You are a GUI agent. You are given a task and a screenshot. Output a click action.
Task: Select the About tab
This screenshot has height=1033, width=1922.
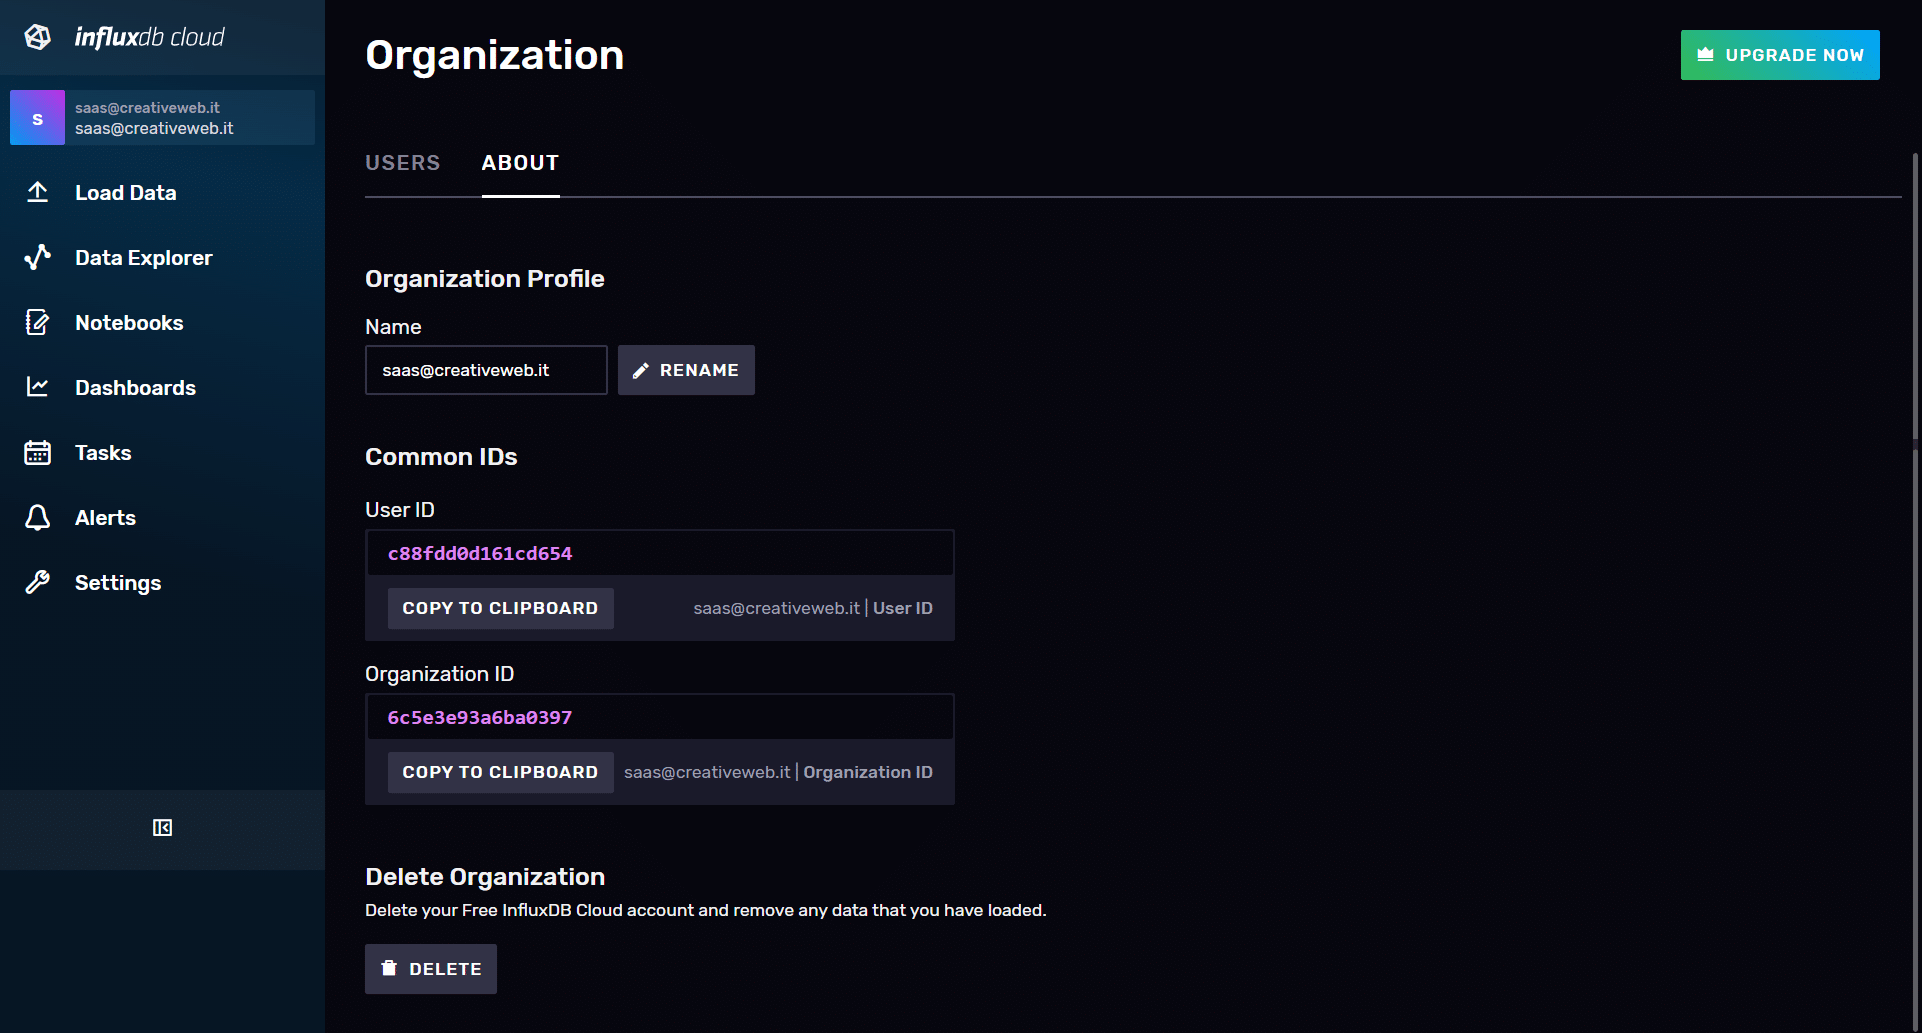click(x=520, y=163)
